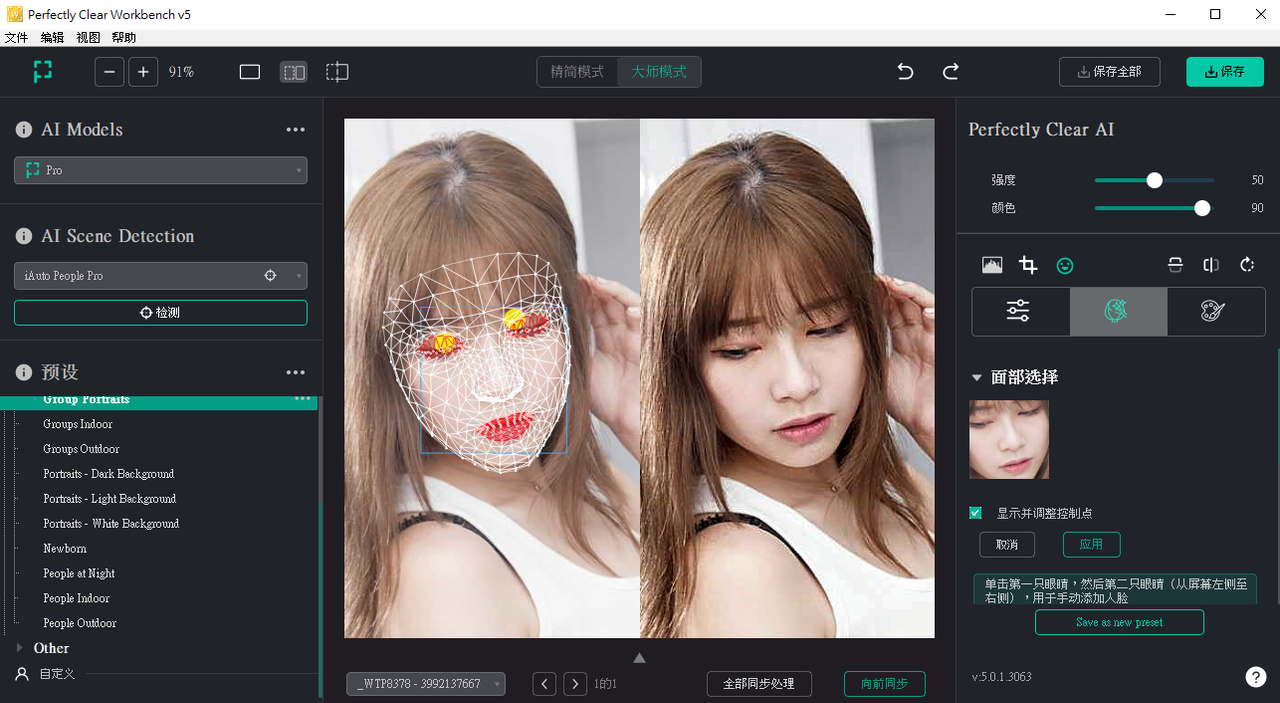
Task: Click the zoom in plus button
Action: (x=143, y=72)
